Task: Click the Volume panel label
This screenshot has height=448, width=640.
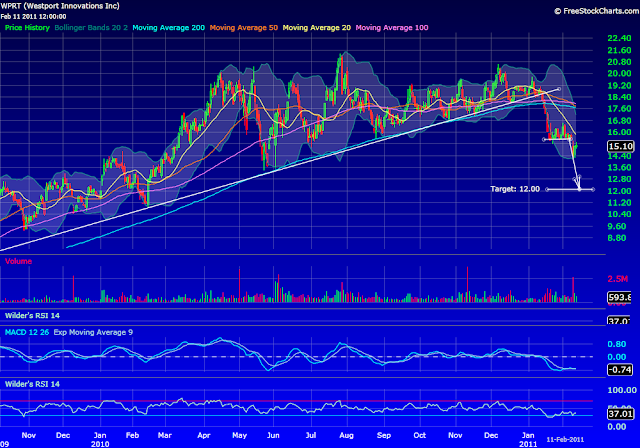Action: click(18, 261)
